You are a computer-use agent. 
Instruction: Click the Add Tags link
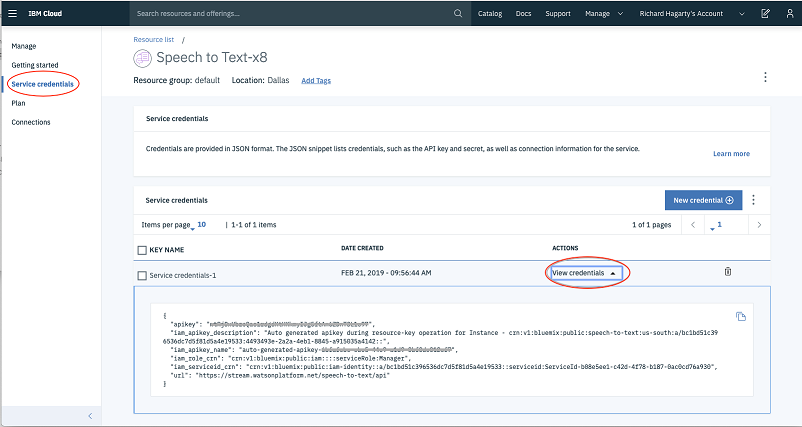(316, 80)
